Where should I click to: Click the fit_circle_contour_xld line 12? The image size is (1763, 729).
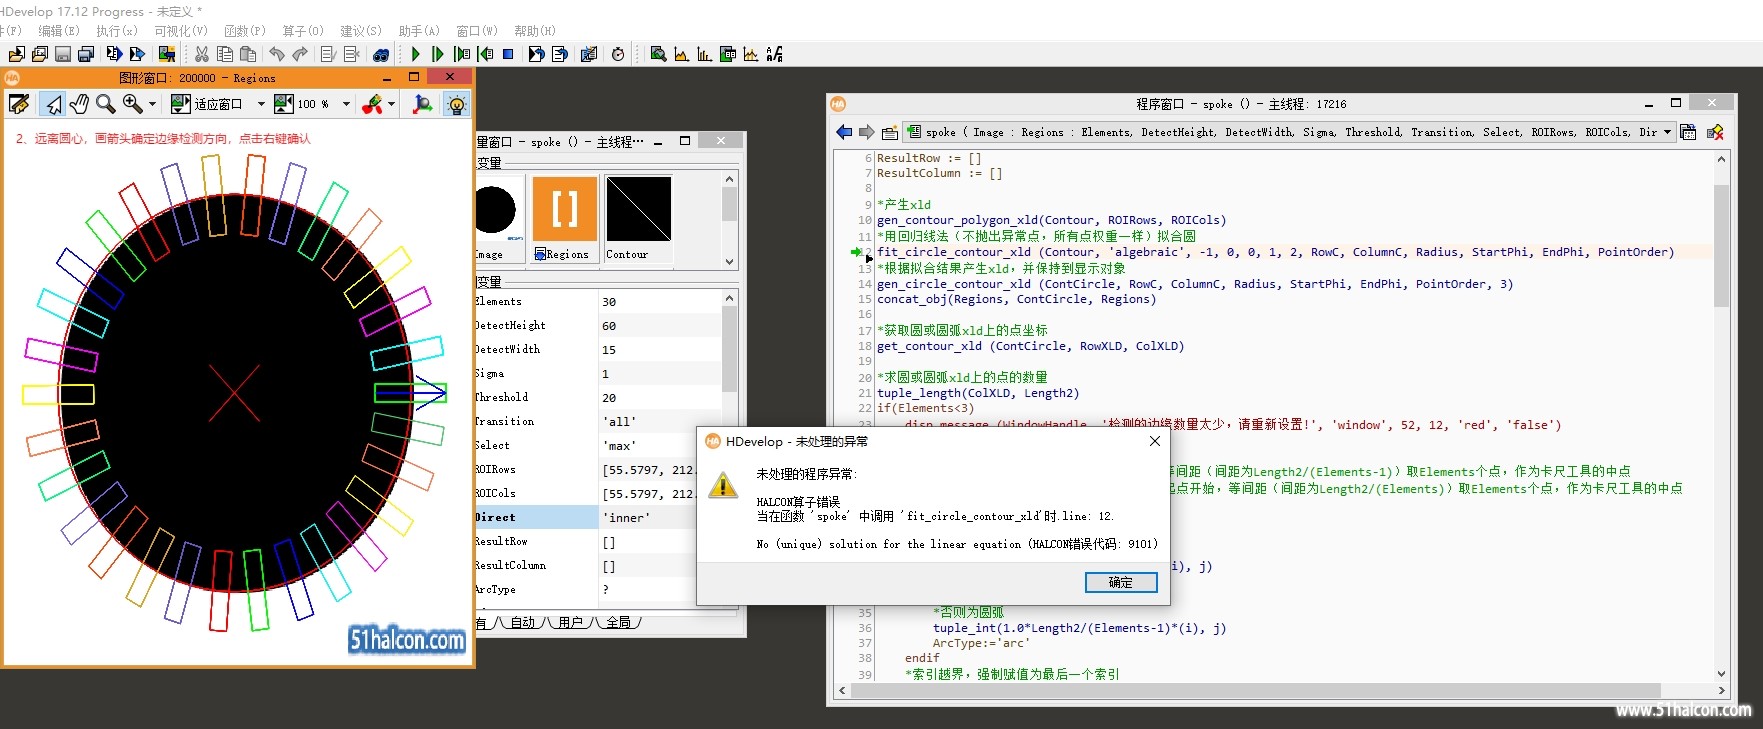coord(1275,252)
